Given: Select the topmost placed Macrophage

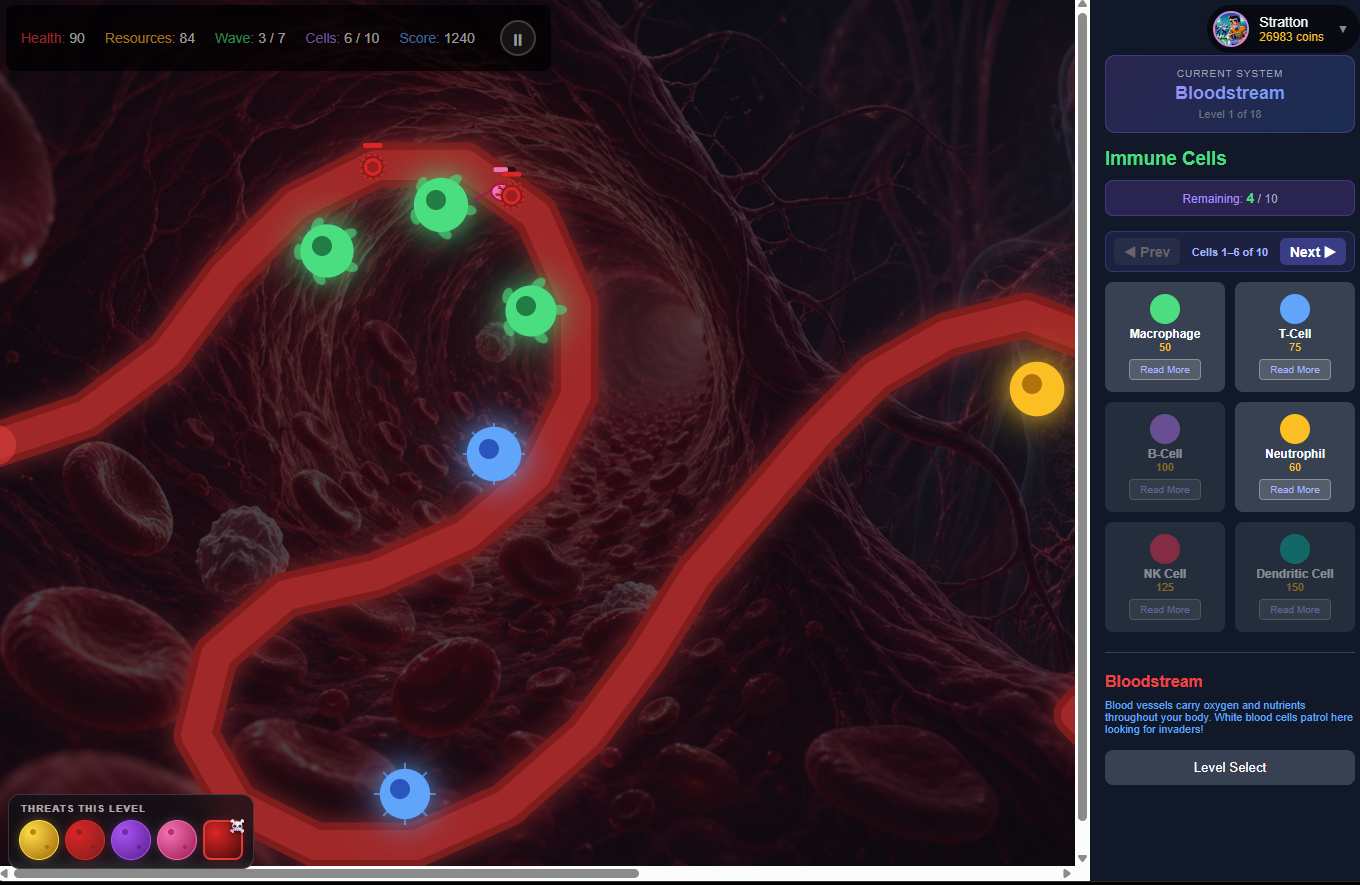Looking at the screenshot, I should pyautogui.click(x=440, y=204).
